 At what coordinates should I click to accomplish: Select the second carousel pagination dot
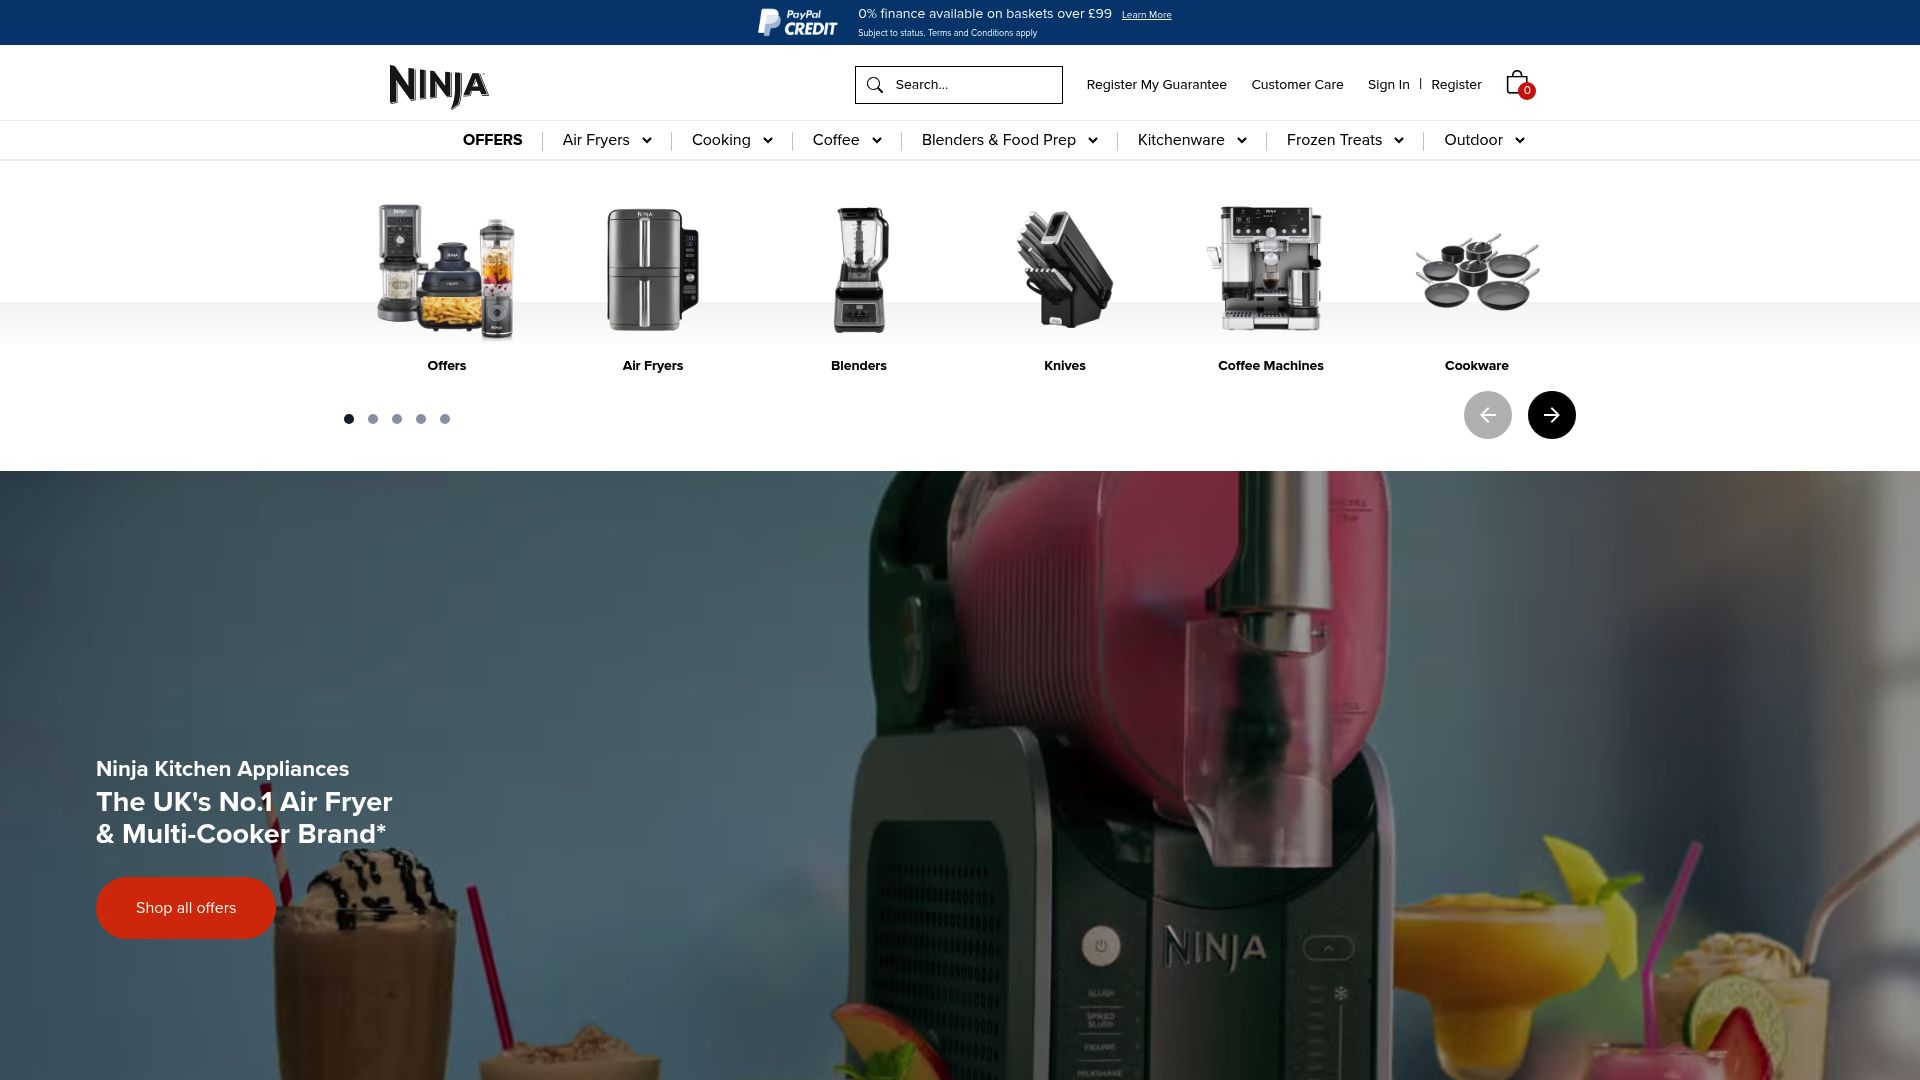pos(373,419)
